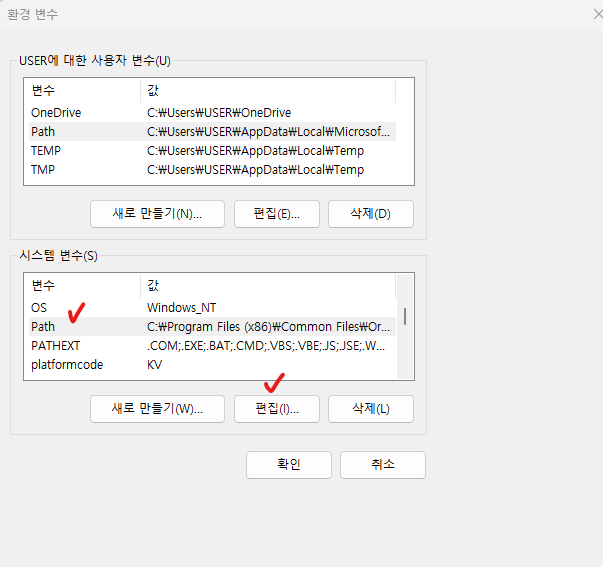The width and height of the screenshot is (603, 567).
Task: Click the Windows_NT value cell
Action: (182, 308)
